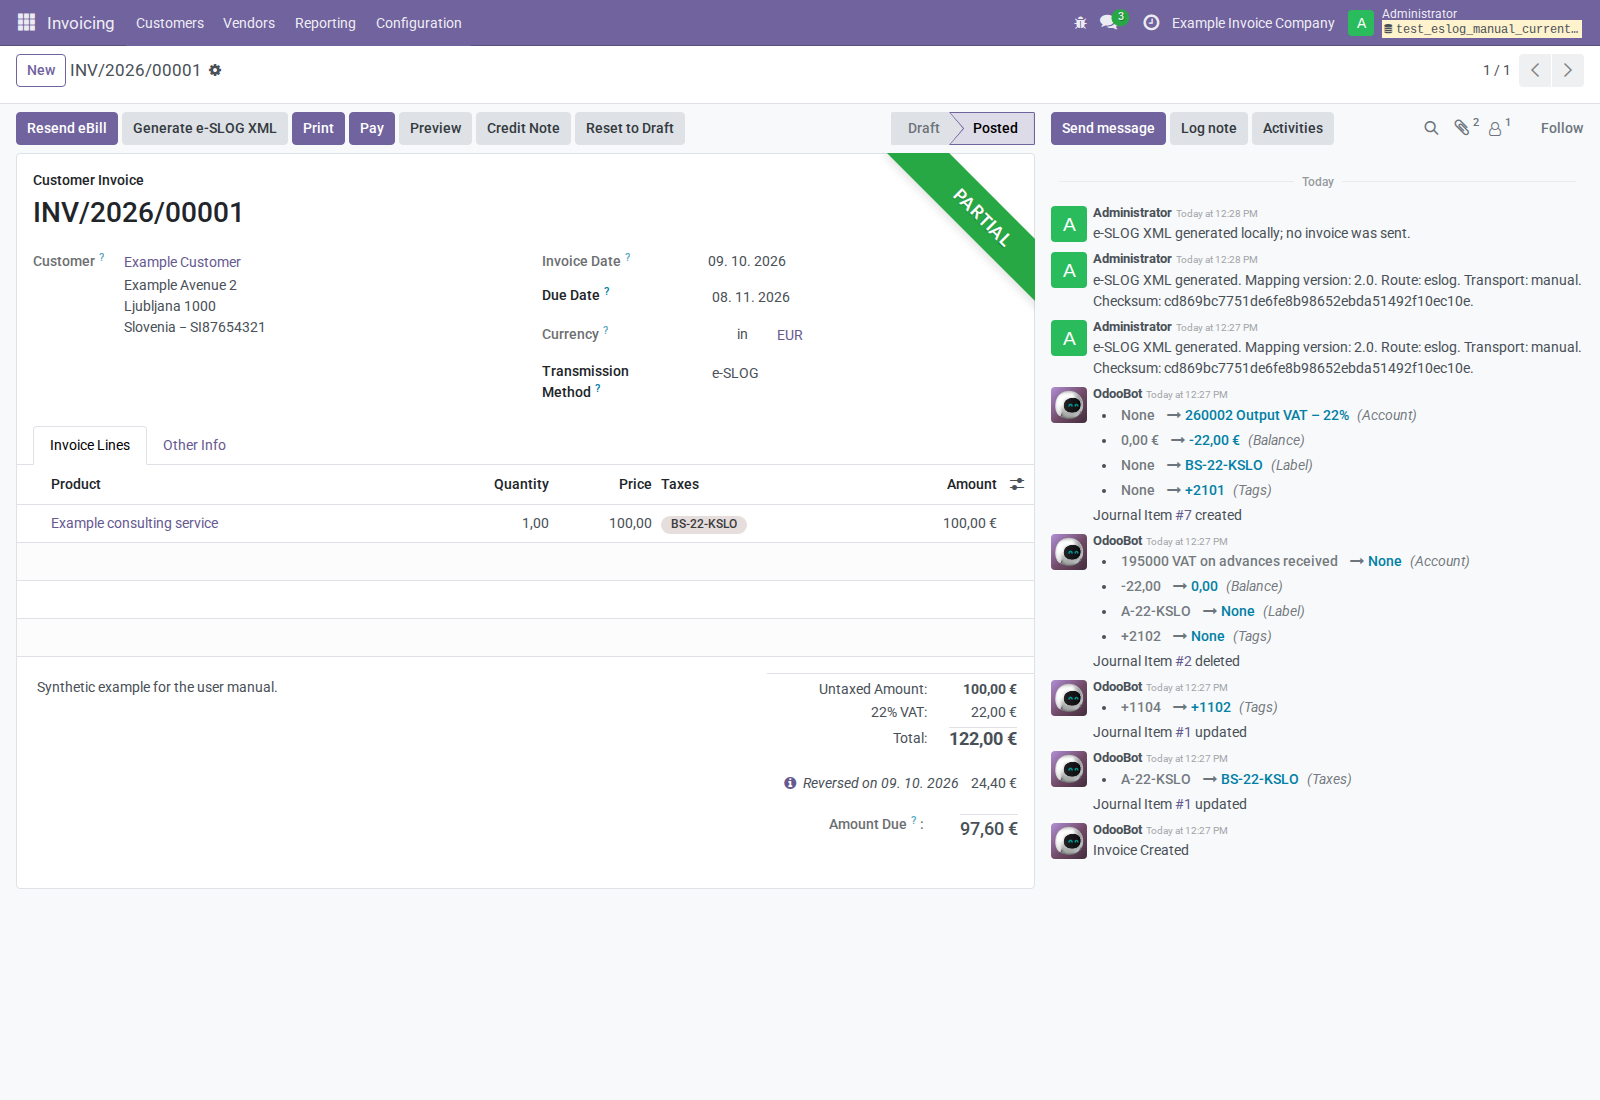Viewport: 1600px width, 1100px height.
Task: Click the Invoice Date help question mark
Action: coord(628,257)
